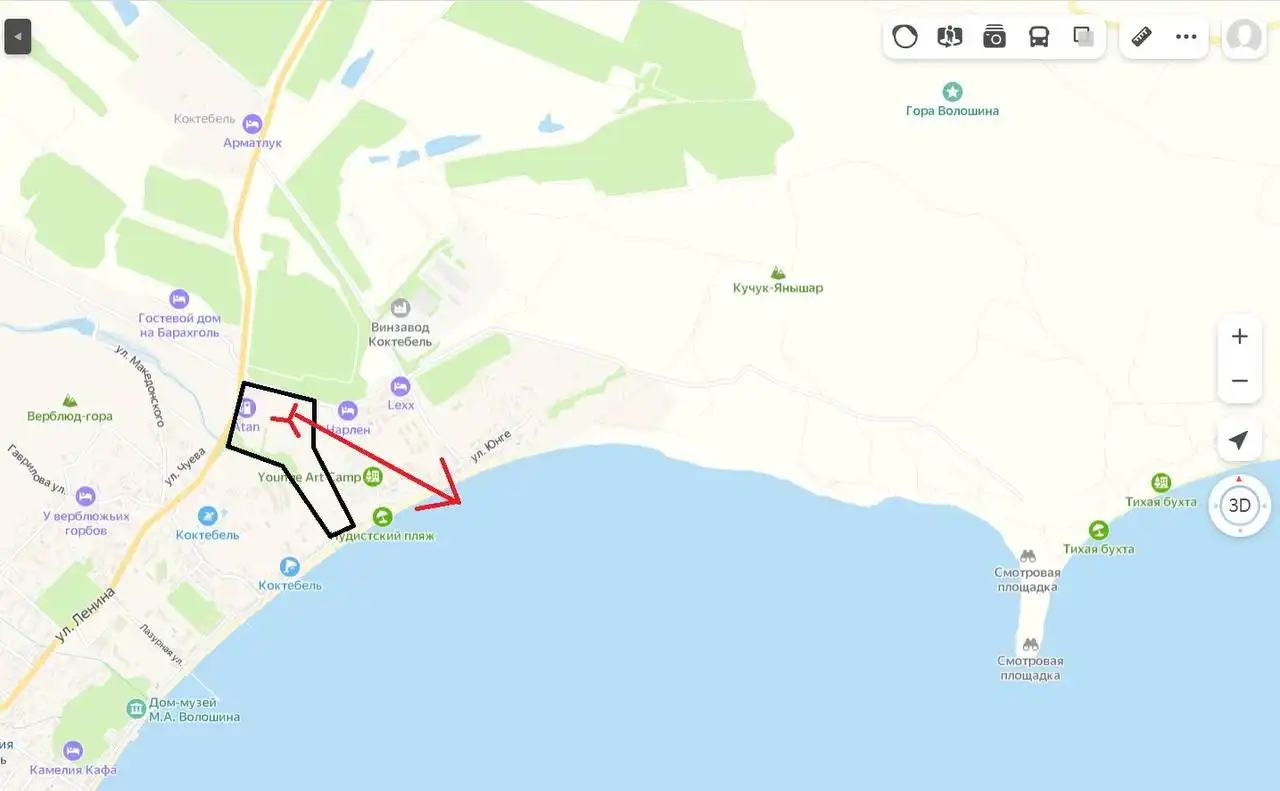Screen dimensions: 1280x791
Task: Zoom in with the plus button
Action: tap(1240, 336)
